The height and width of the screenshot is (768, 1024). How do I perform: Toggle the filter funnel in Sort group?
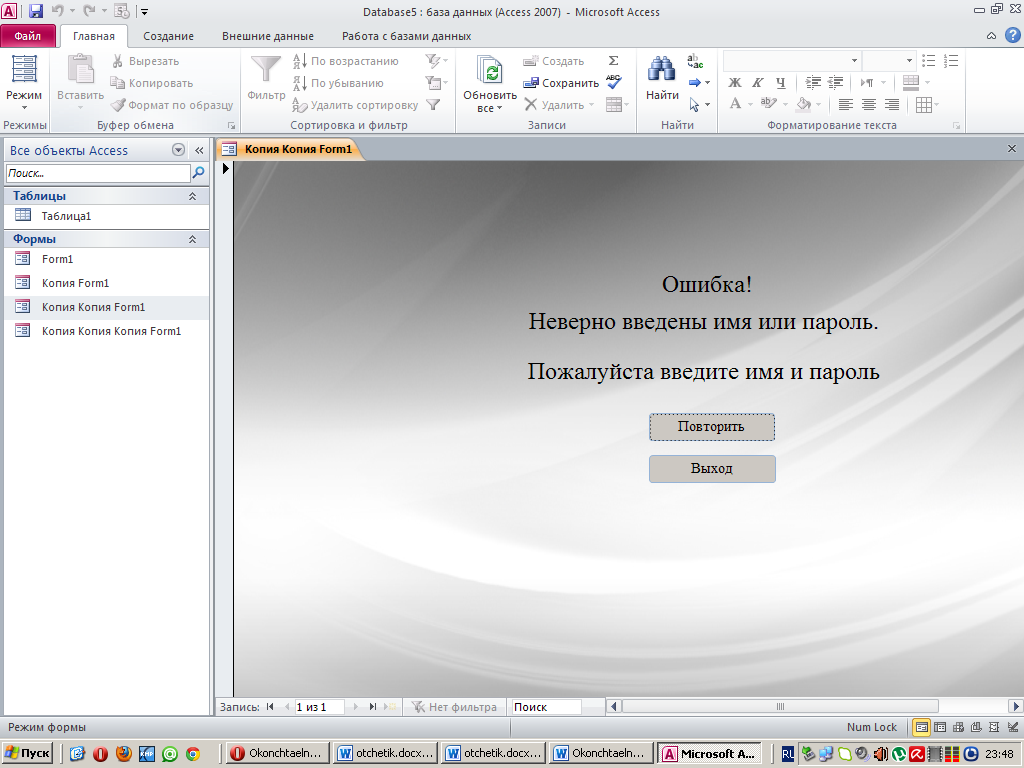pos(433,104)
